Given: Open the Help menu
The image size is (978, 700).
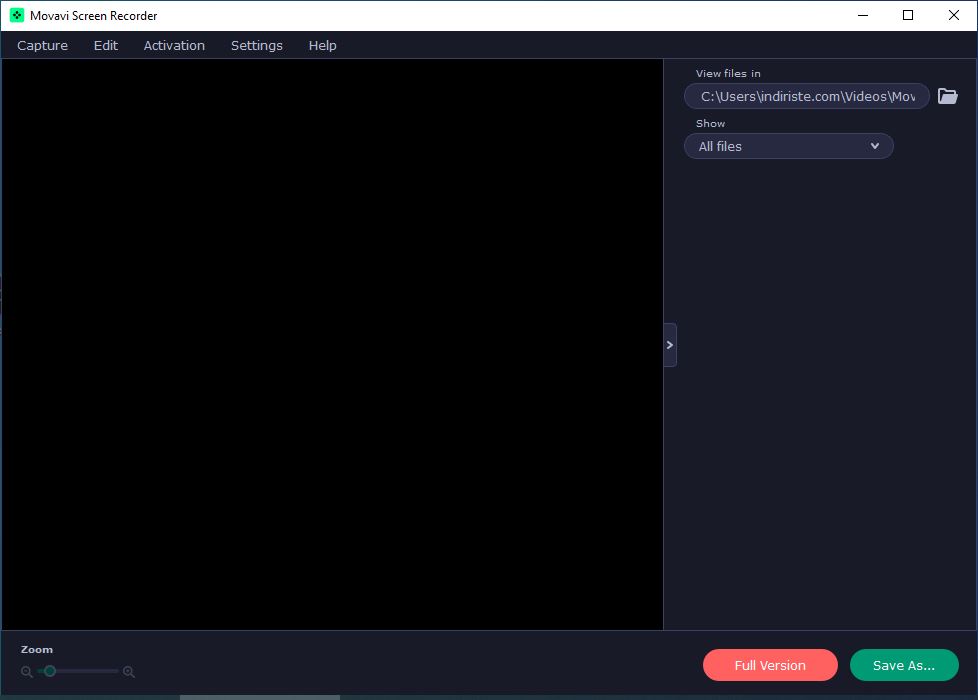Looking at the screenshot, I should (x=322, y=46).
